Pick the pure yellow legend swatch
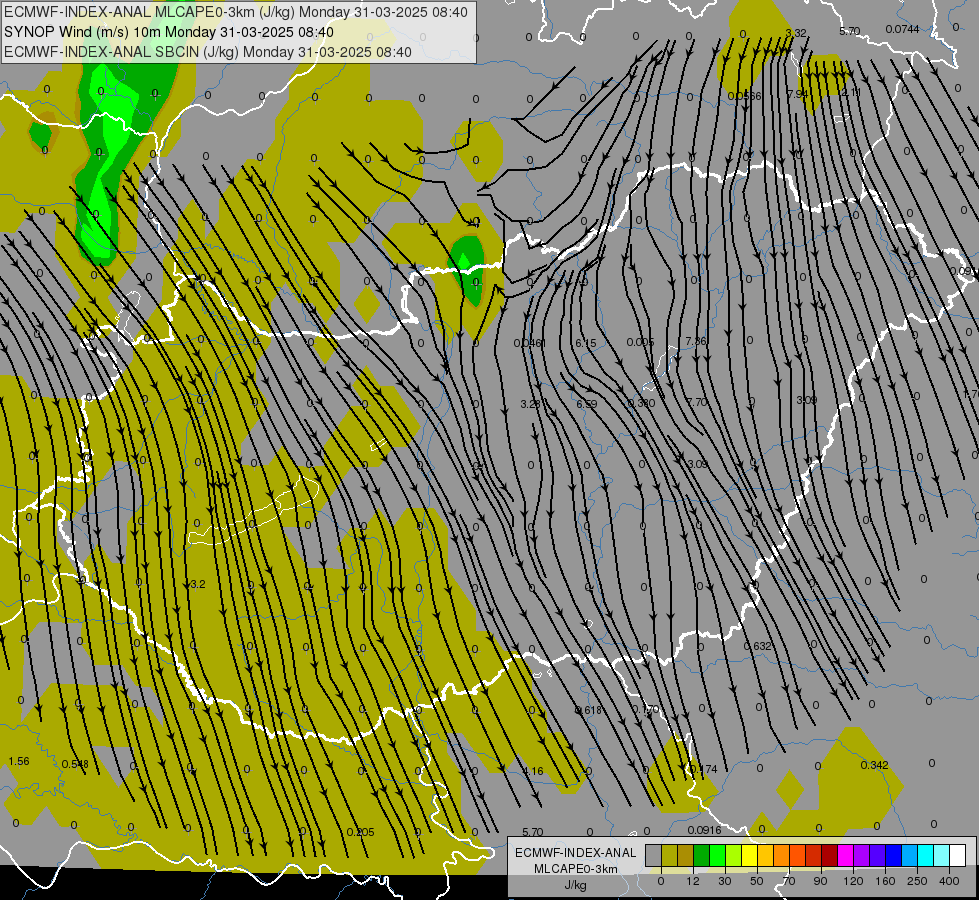 click(x=750, y=855)
